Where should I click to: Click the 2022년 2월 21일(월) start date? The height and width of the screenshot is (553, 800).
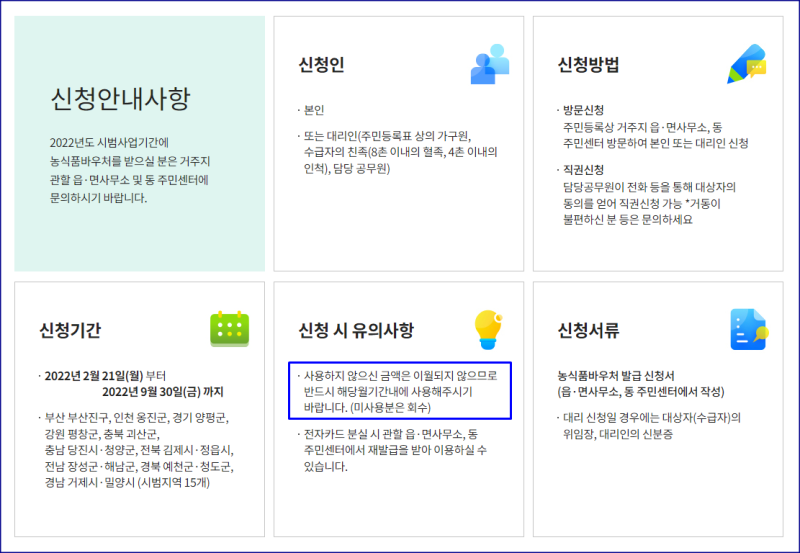click(x=94, y=376)
